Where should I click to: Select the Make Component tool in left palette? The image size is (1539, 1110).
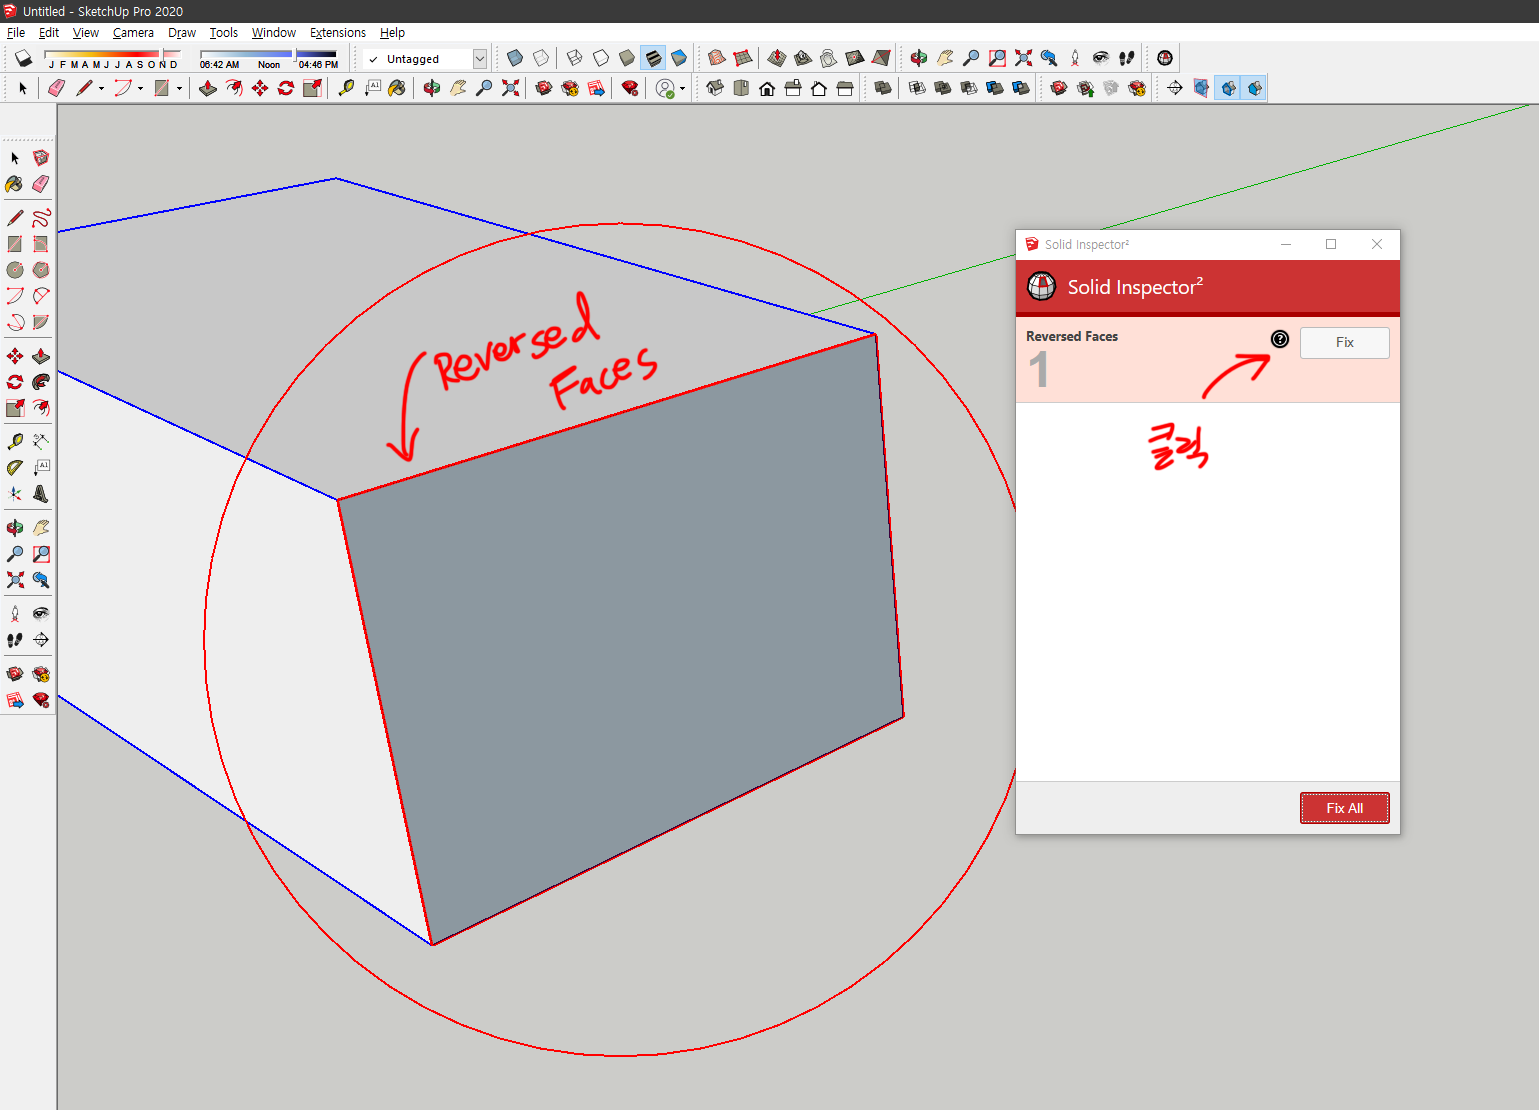tap(41, 158)
